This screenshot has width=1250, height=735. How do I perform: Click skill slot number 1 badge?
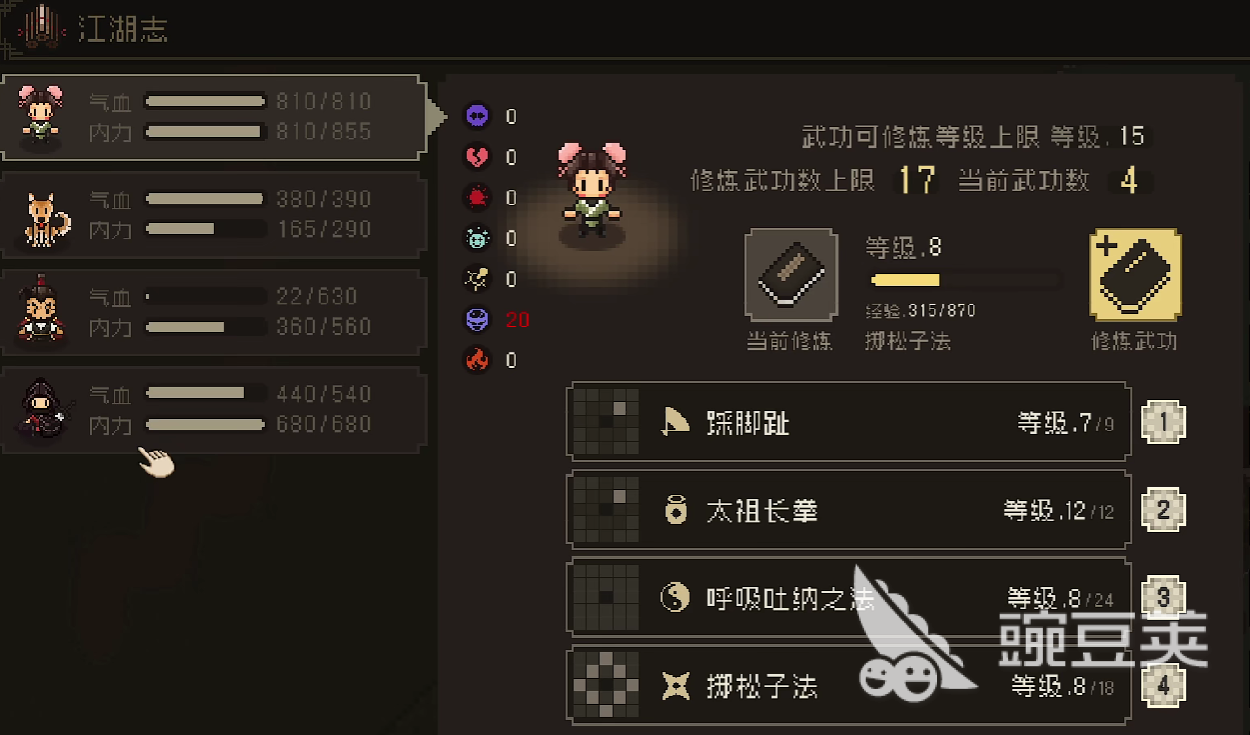click(1164, 422)
